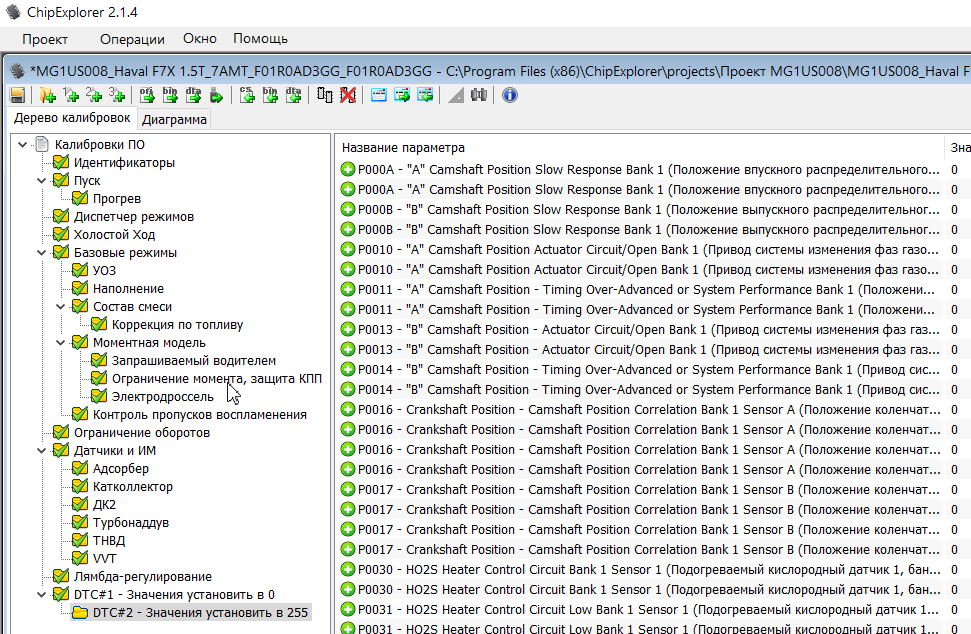Click the USB write toolbar icon
The height and width of the screenshot is (634, 971).
tap(217, 95)
